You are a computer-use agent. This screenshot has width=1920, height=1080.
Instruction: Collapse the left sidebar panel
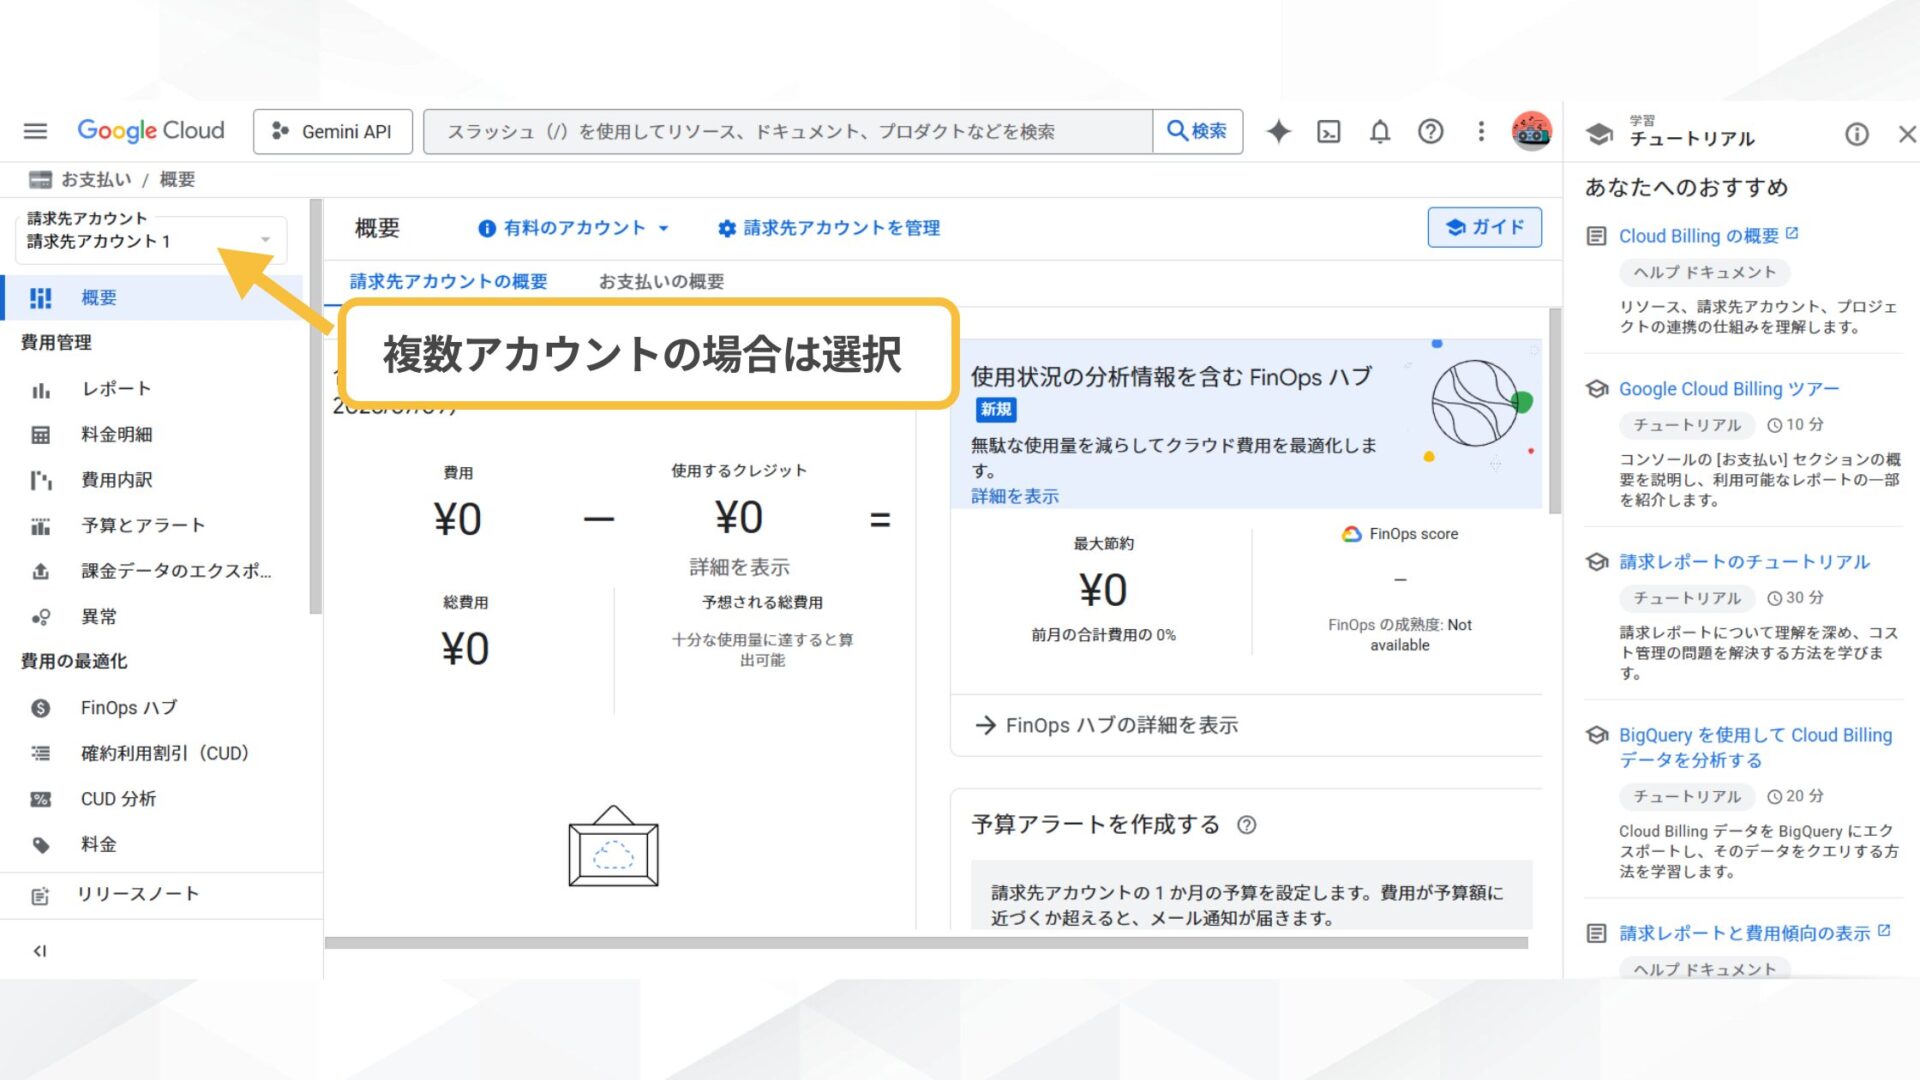39,950
